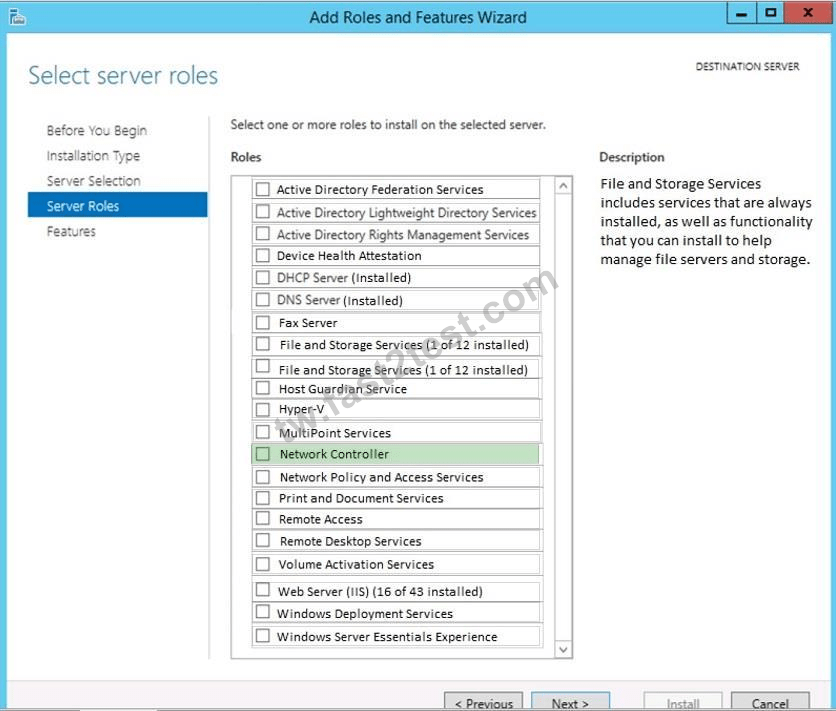Viewport: 836px width, 711px height.
Task: Close the Add Roles and Features Wizard
Action: (x=808, y=13)
